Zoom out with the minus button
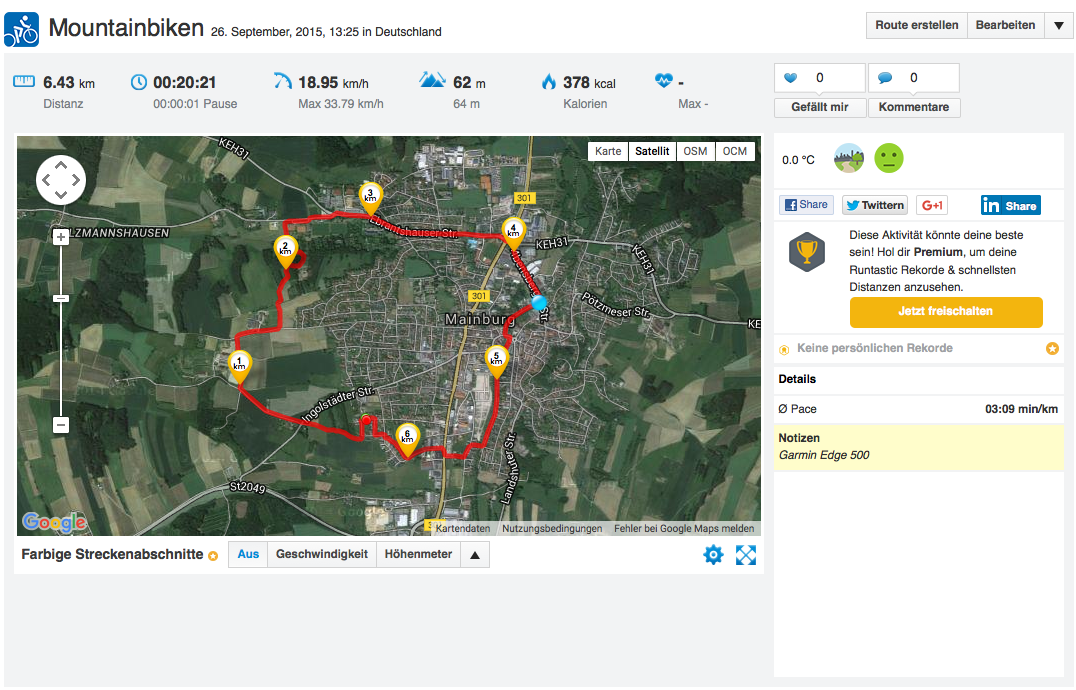Image resolution: width=1076 pixels, height=690 pixels. pyautogui.click(x=61, y=425)
